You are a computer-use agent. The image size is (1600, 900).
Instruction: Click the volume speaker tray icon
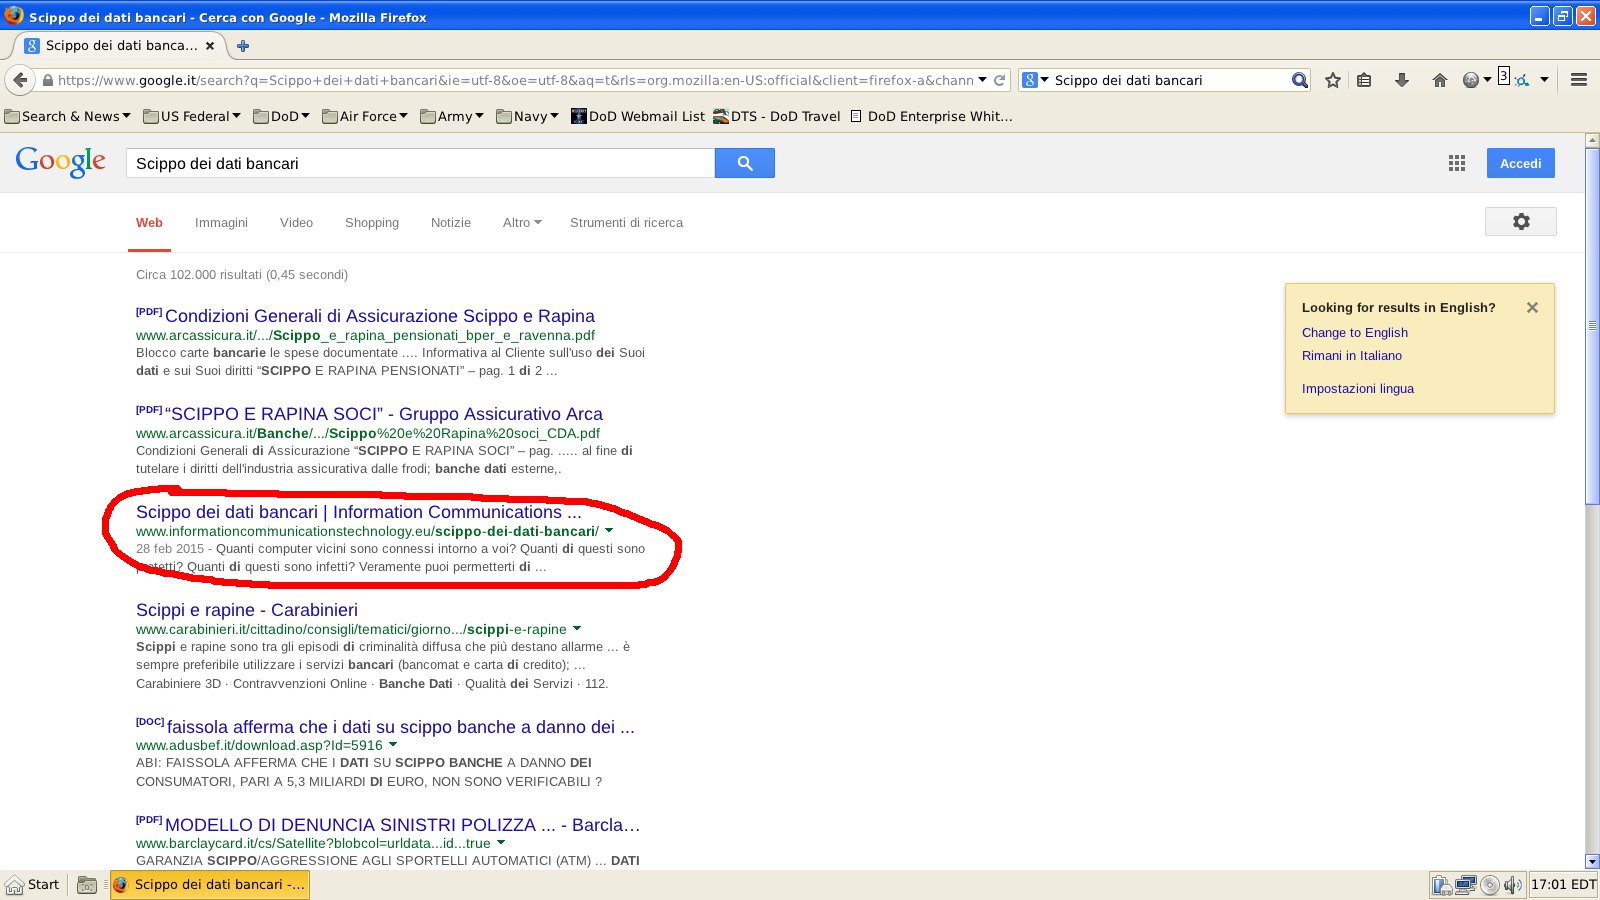coord(1512,885)
